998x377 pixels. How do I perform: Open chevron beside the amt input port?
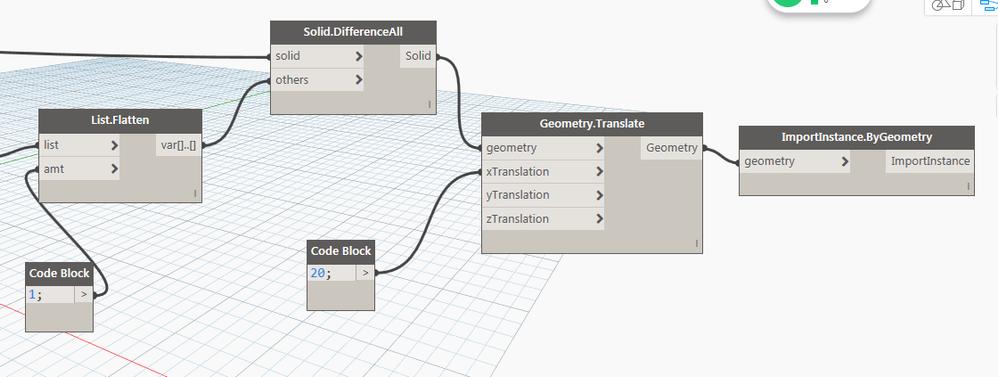click(114, 169)
